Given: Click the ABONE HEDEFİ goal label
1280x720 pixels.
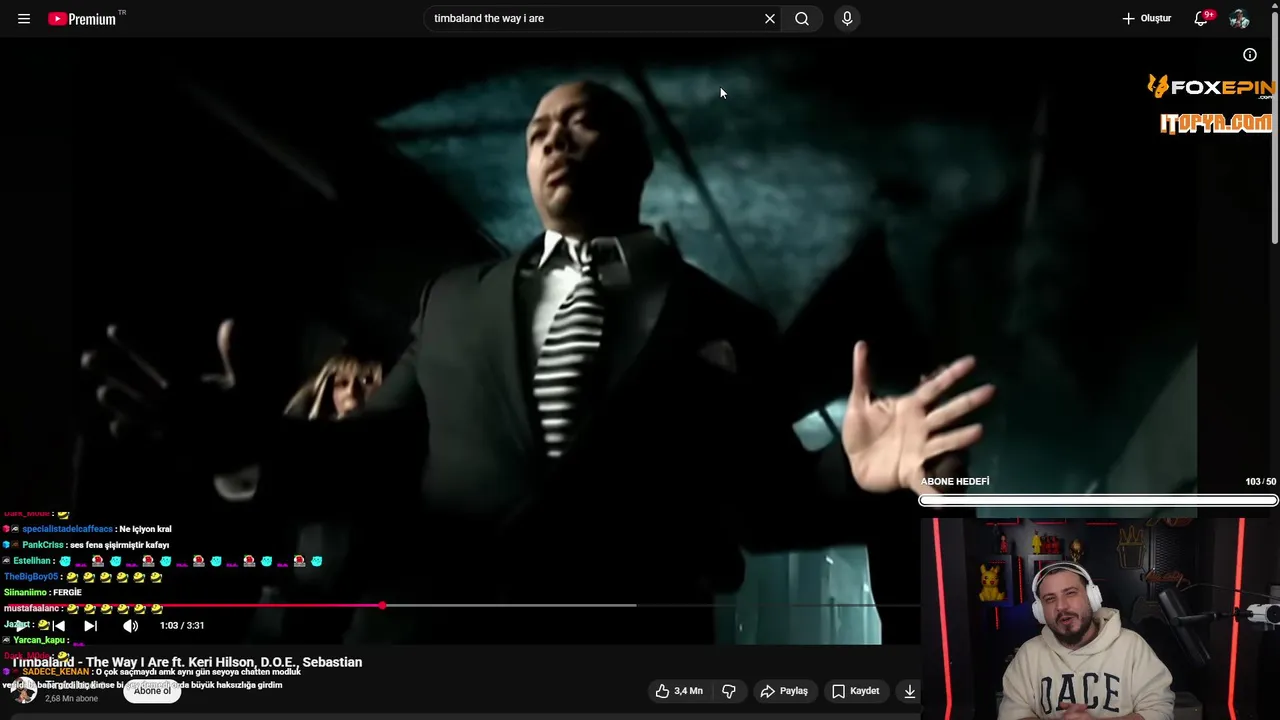Looking at the screenshot, I should pyautogui.click(x=955, y=482).
